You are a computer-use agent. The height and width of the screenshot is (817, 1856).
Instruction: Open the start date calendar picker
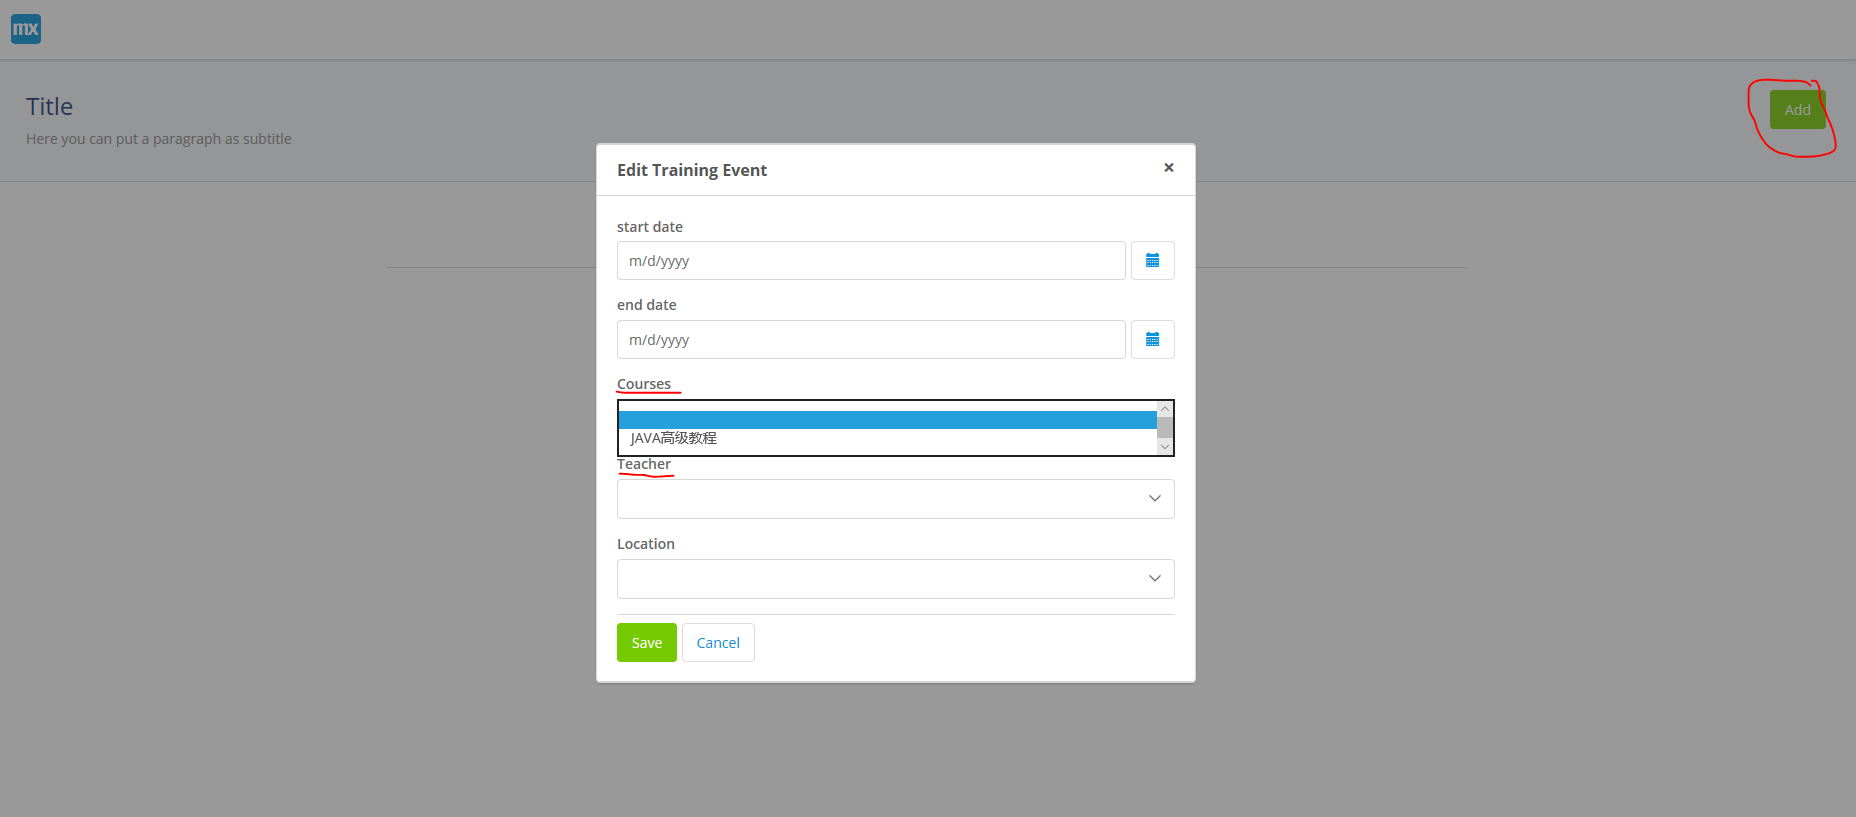click(1152, 260)
